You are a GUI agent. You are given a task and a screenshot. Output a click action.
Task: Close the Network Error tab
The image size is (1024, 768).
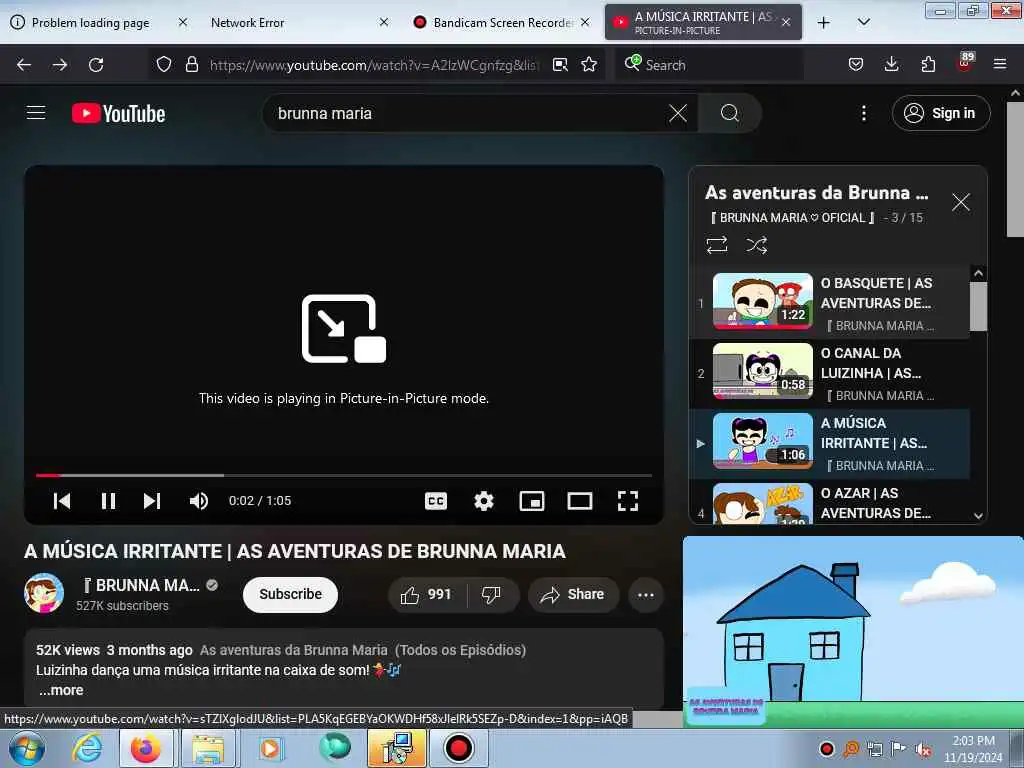(x=384, y=22)
